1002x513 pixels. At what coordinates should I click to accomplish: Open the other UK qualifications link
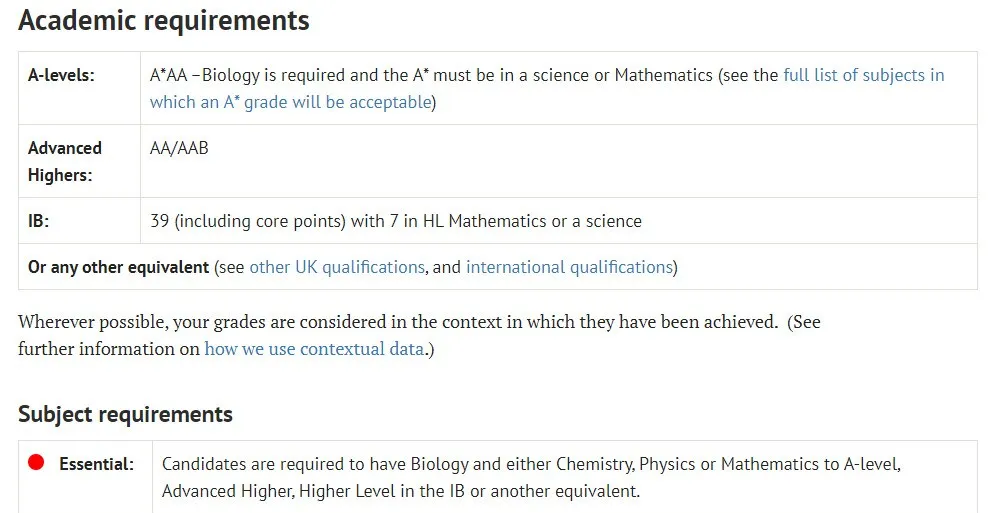tap(337, 267)
